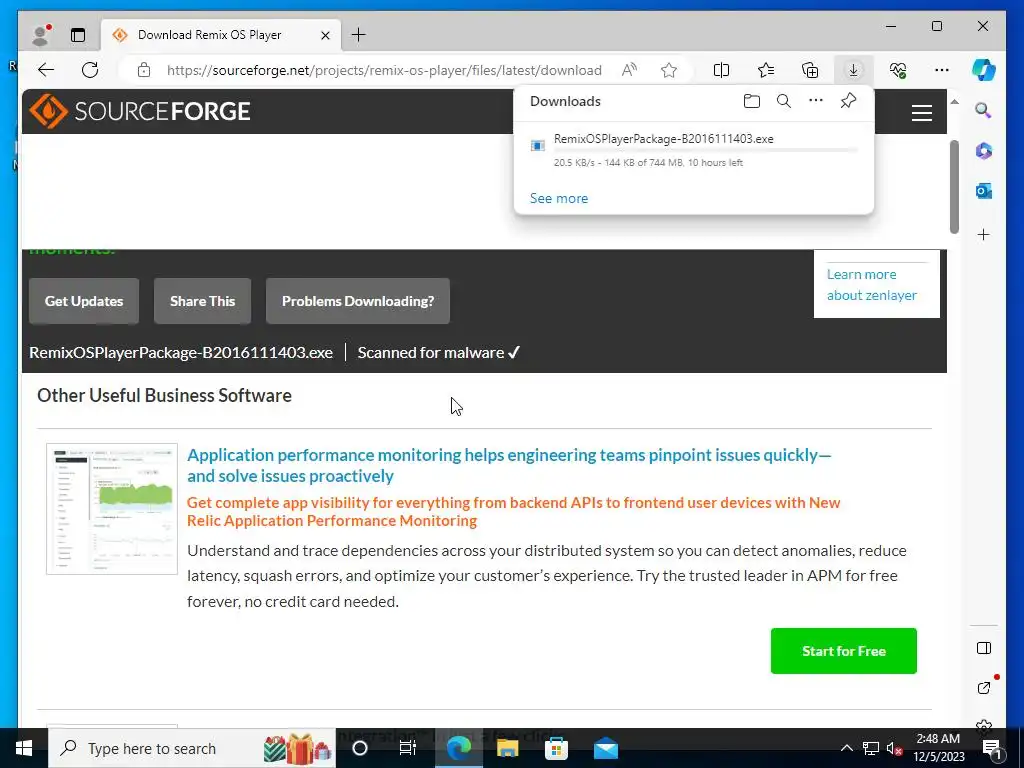The height and width of the screenshot is (768, 1024).
Task: Close the Download Remix OS Player tab
Action: click(x=325, y=35)
